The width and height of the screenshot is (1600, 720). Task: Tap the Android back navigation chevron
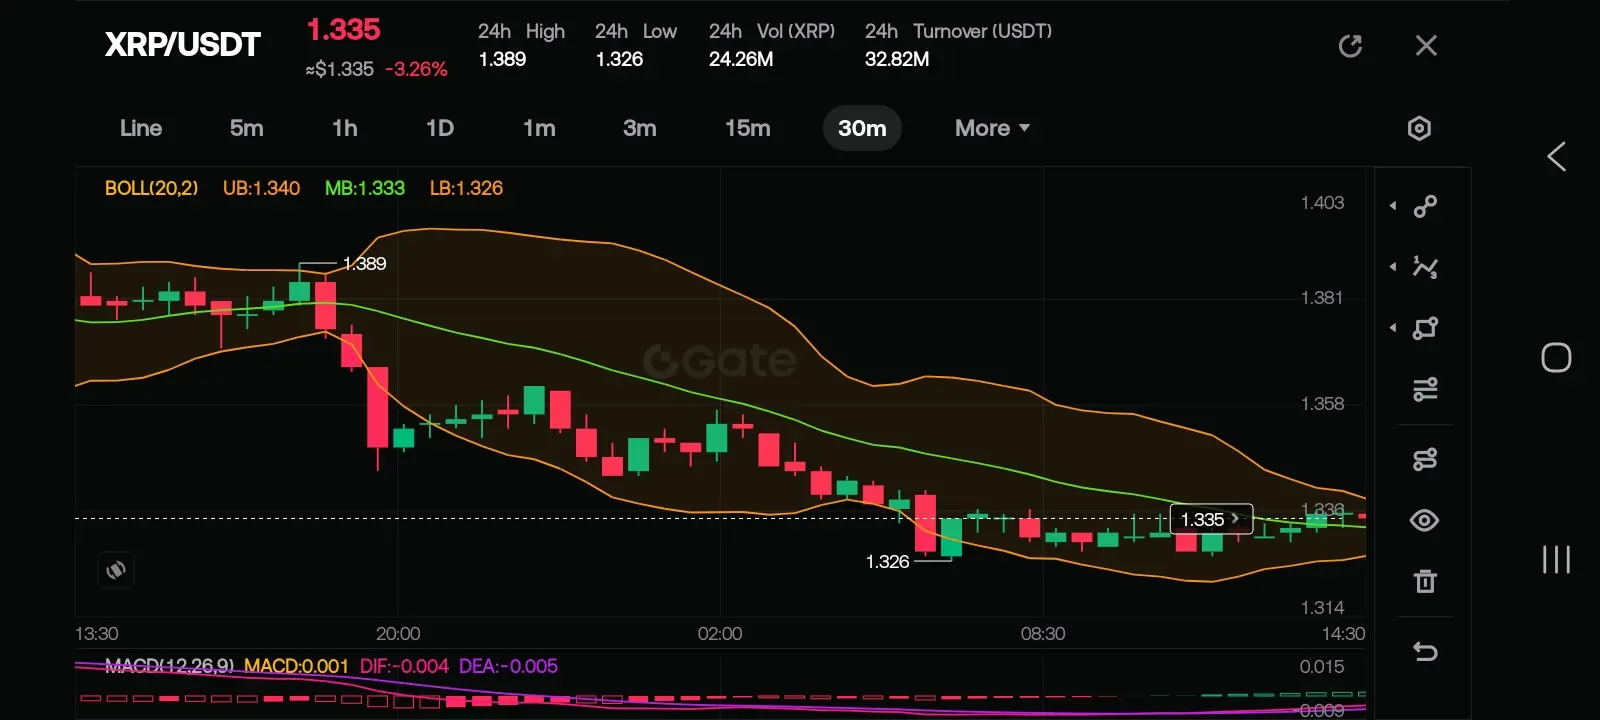coord(1556,156)
